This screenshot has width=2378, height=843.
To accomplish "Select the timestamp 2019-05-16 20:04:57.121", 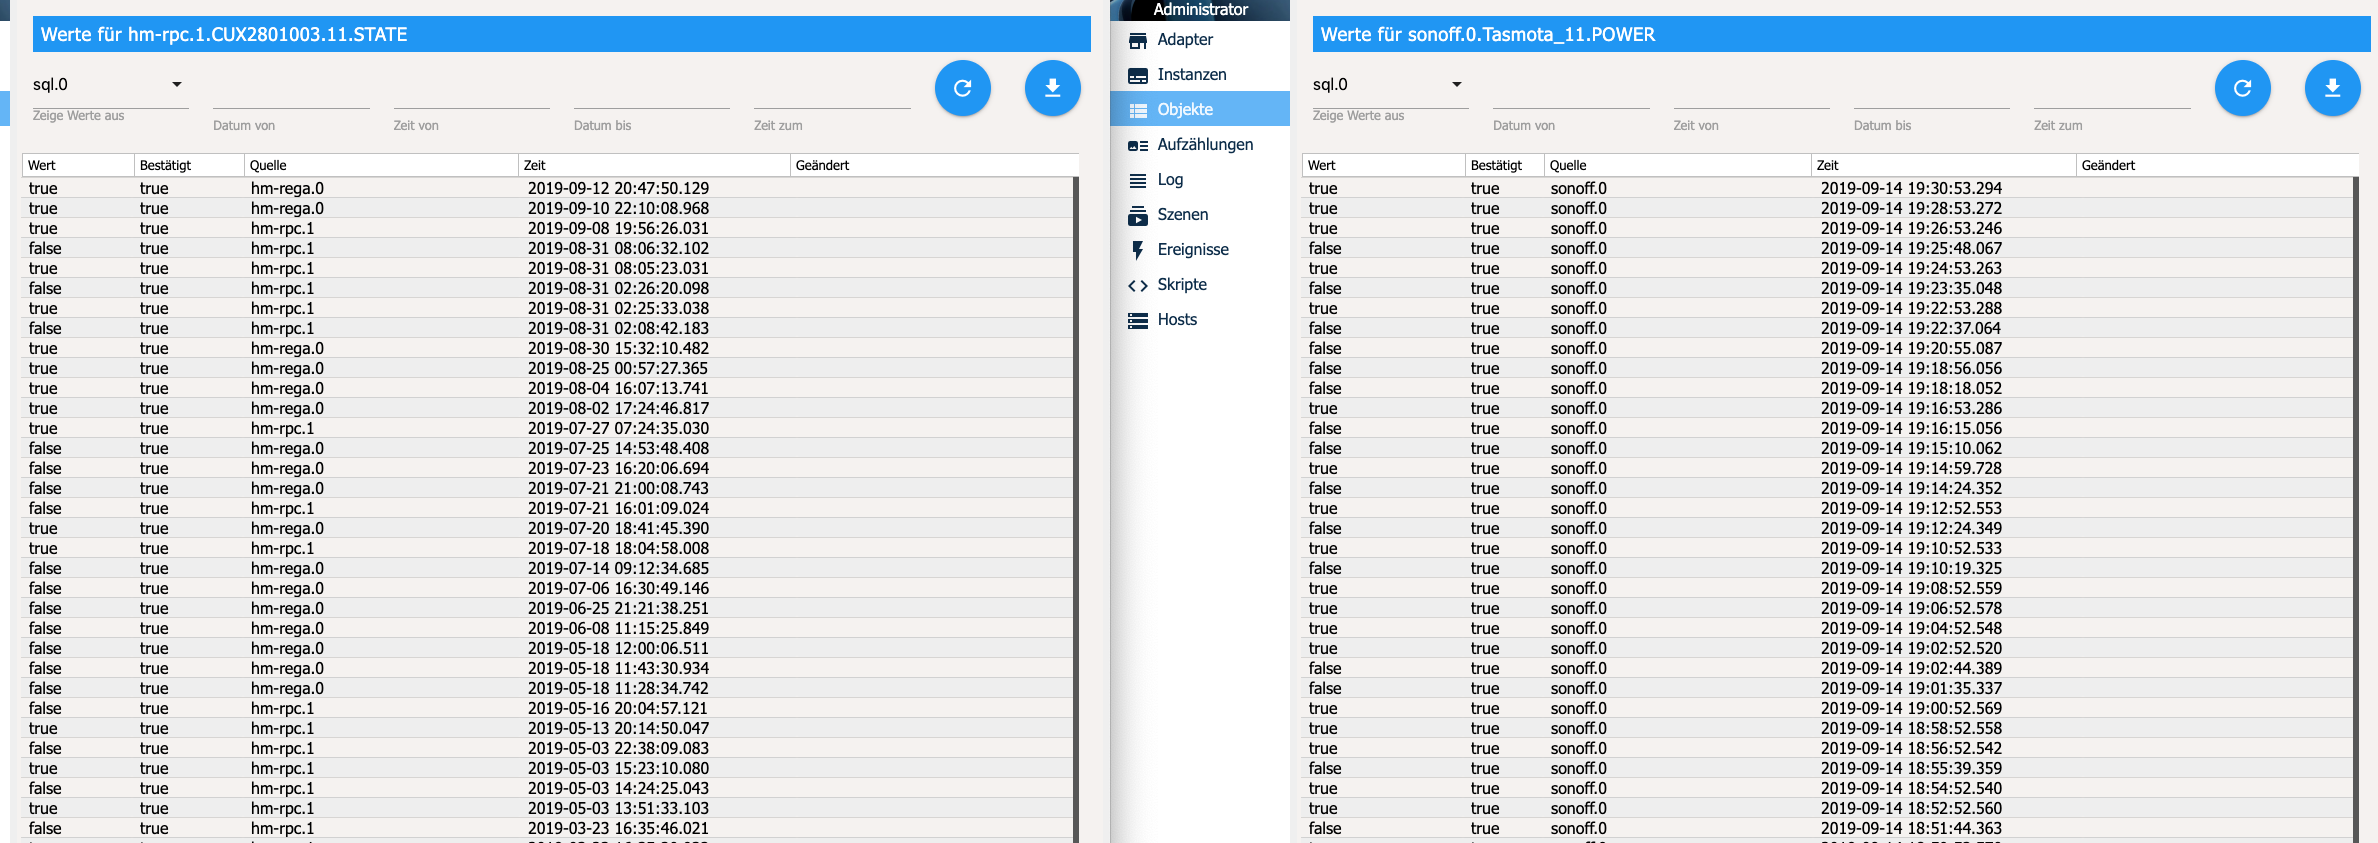I will [x=618, y=708].
